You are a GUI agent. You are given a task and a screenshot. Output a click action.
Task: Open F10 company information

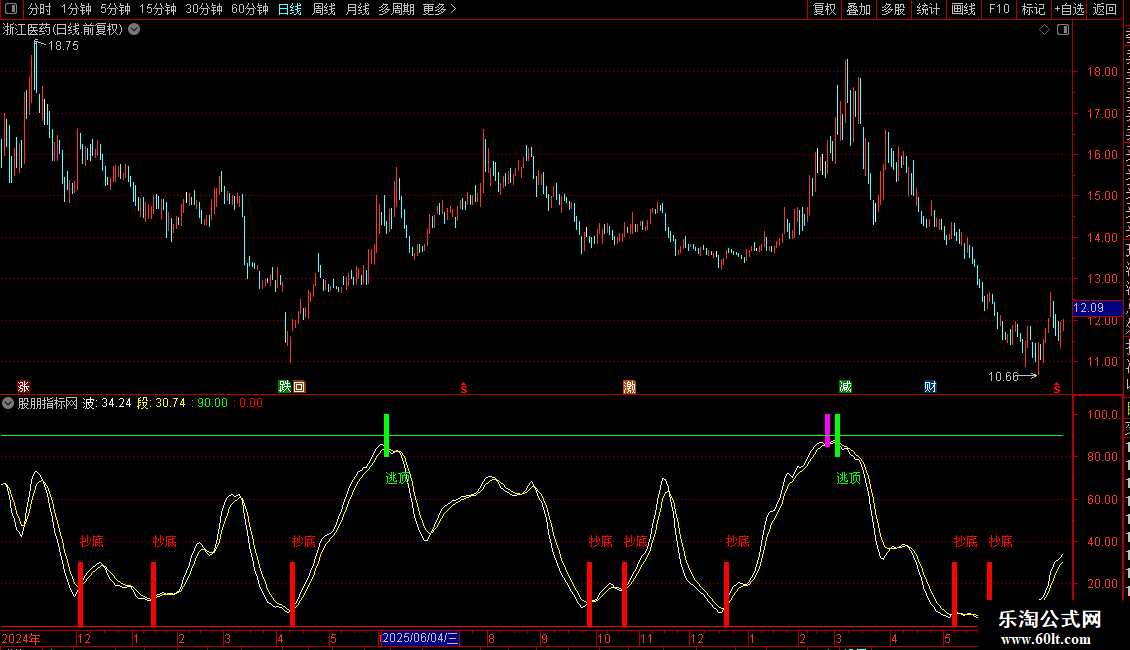pyautogui.click(x=999, y=9)
